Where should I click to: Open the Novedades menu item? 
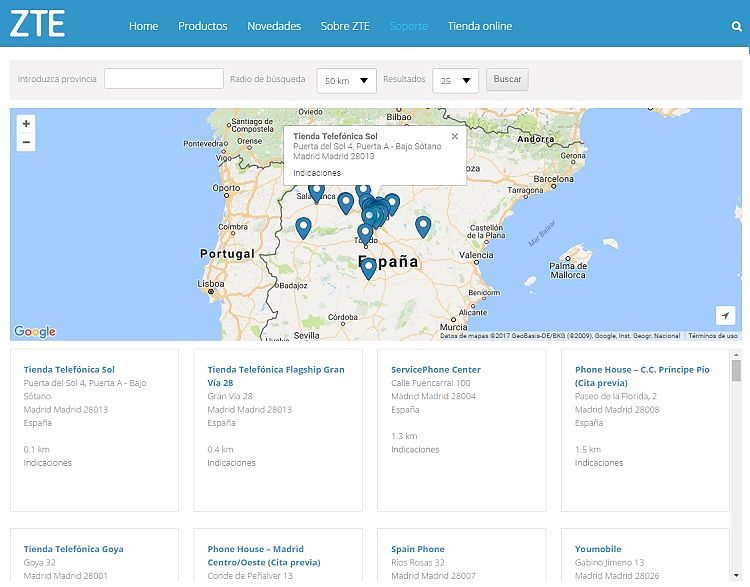274,26
